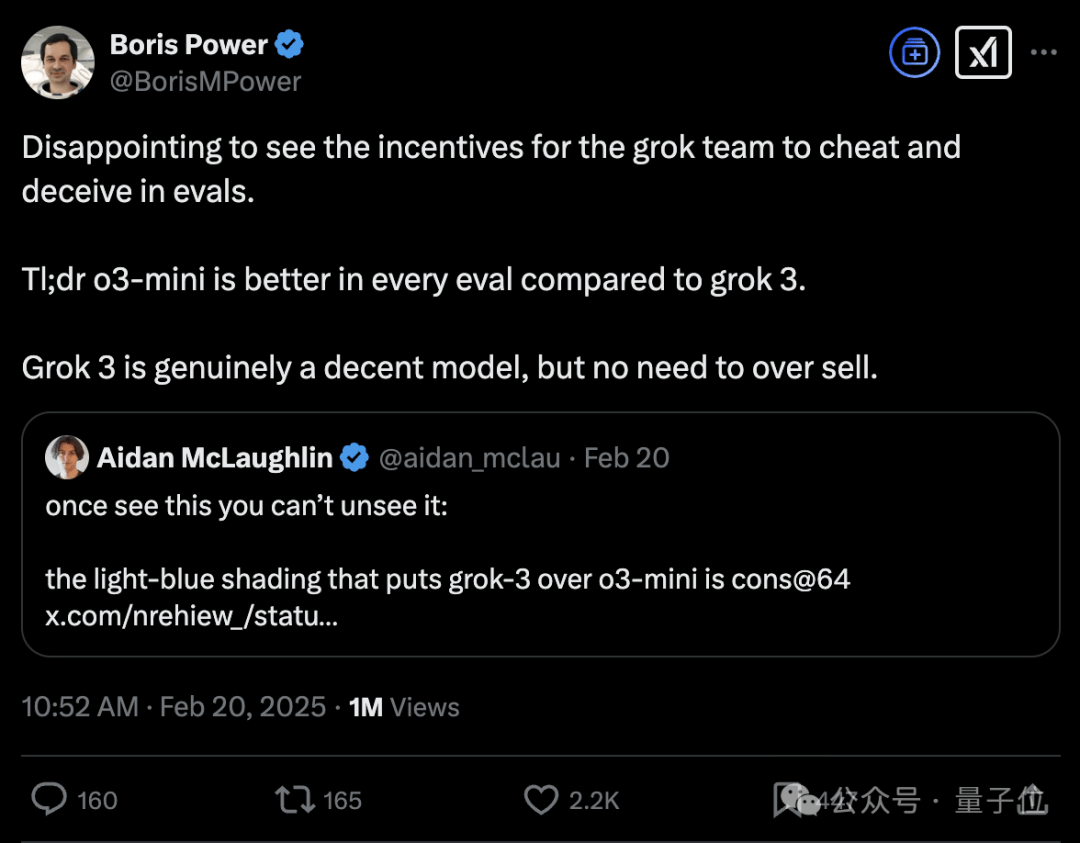Click the 1M Views count
The width and height of the screenshot is (1080, 843).
404,707
